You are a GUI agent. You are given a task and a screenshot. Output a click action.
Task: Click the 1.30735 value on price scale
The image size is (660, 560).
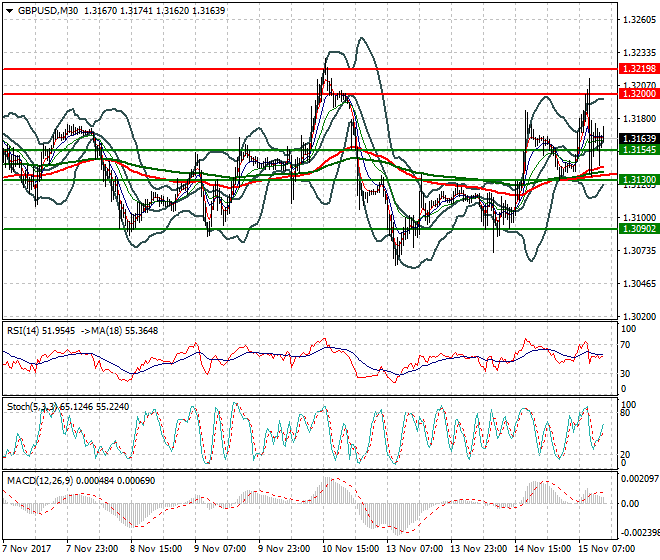click(638, 250)
